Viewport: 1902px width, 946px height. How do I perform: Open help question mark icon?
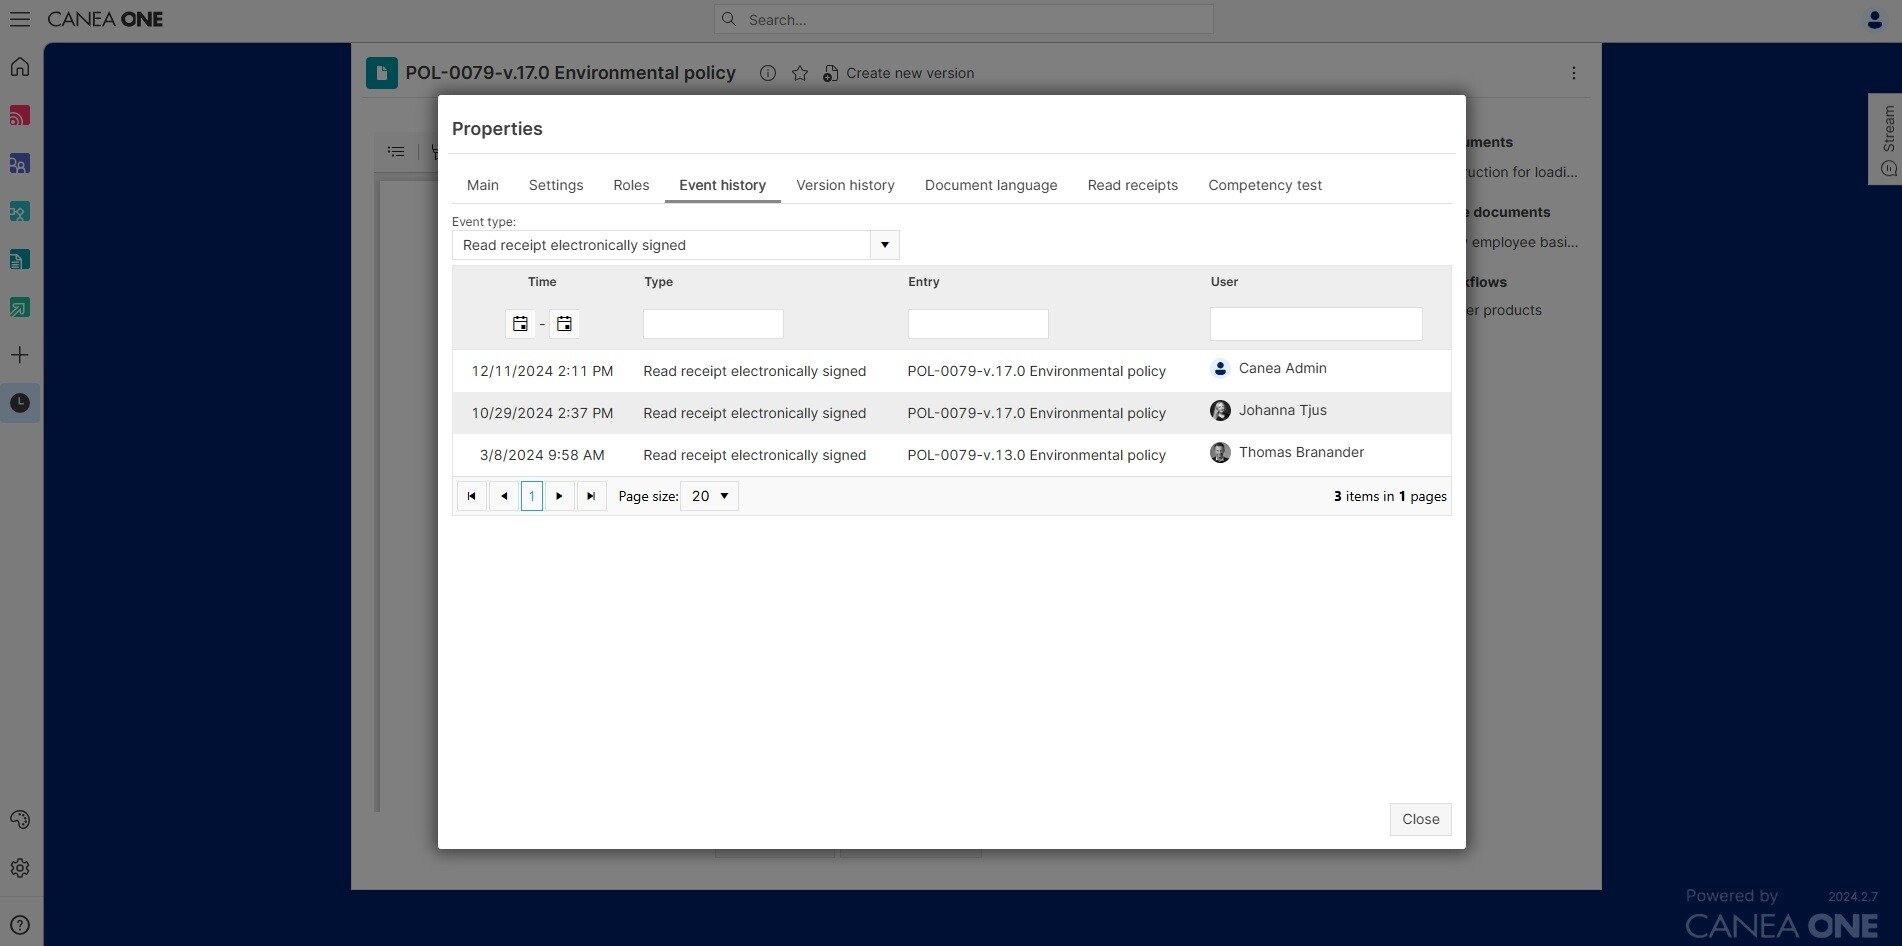[20, 925]
